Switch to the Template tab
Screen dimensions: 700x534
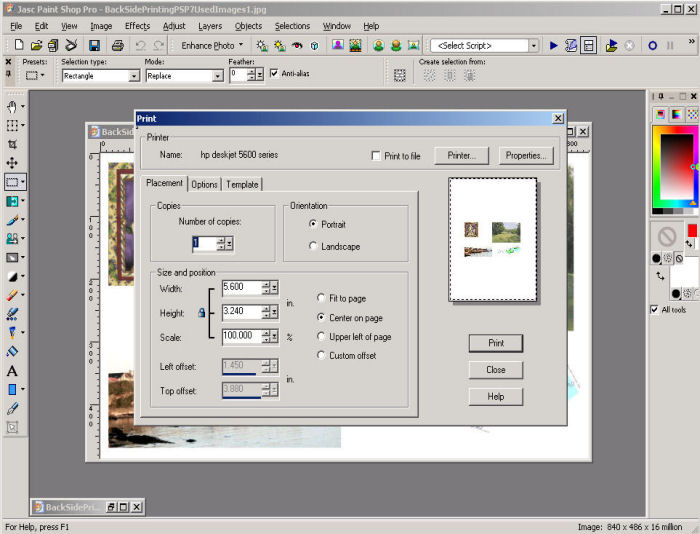[x=242, y=184]
